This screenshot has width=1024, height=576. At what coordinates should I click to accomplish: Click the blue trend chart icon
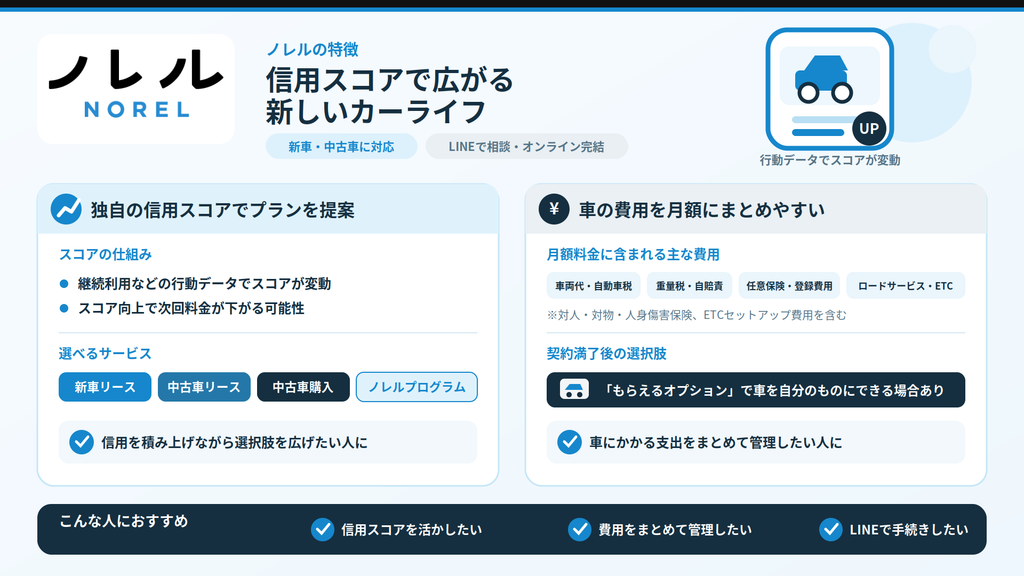pos(66,209)
